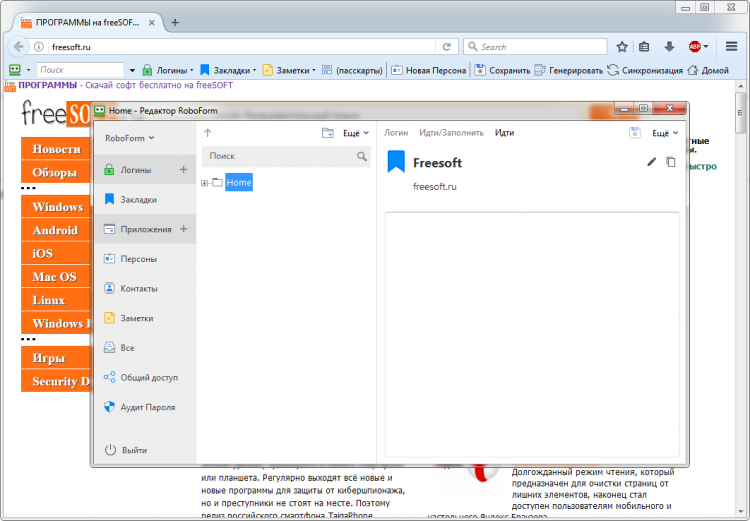Image resolution: width=750 pixels, height=521 pixels.
Task: Click Генерировать password toolbar button
Action: pos(568,70)
